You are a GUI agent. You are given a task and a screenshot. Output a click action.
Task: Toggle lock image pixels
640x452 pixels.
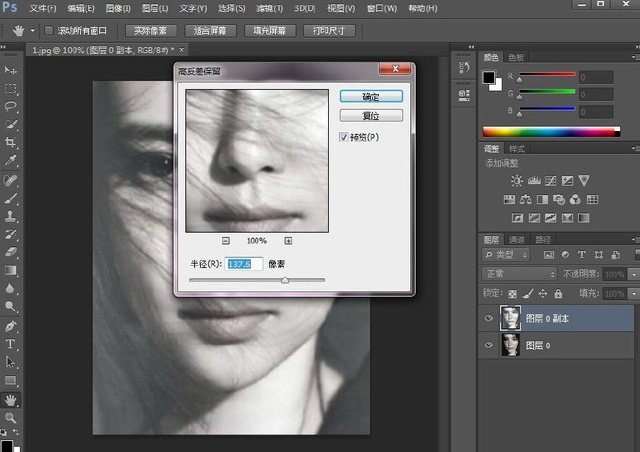point(528,294)
